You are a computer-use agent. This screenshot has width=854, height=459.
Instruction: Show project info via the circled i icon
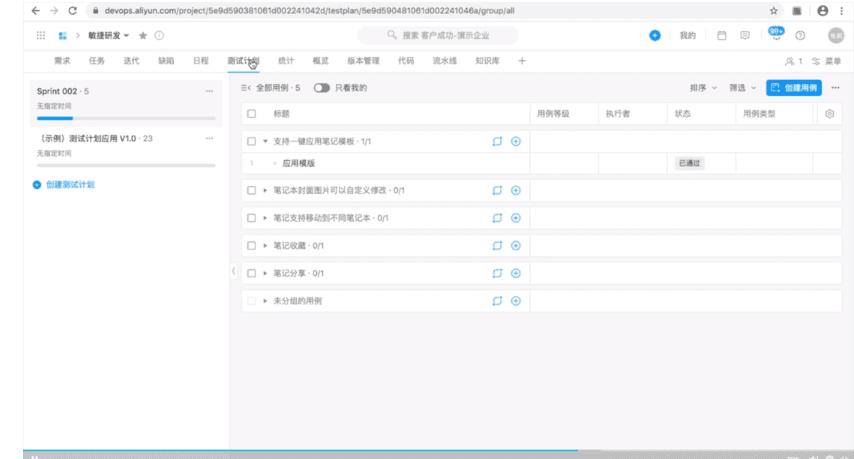click(159, 35)
